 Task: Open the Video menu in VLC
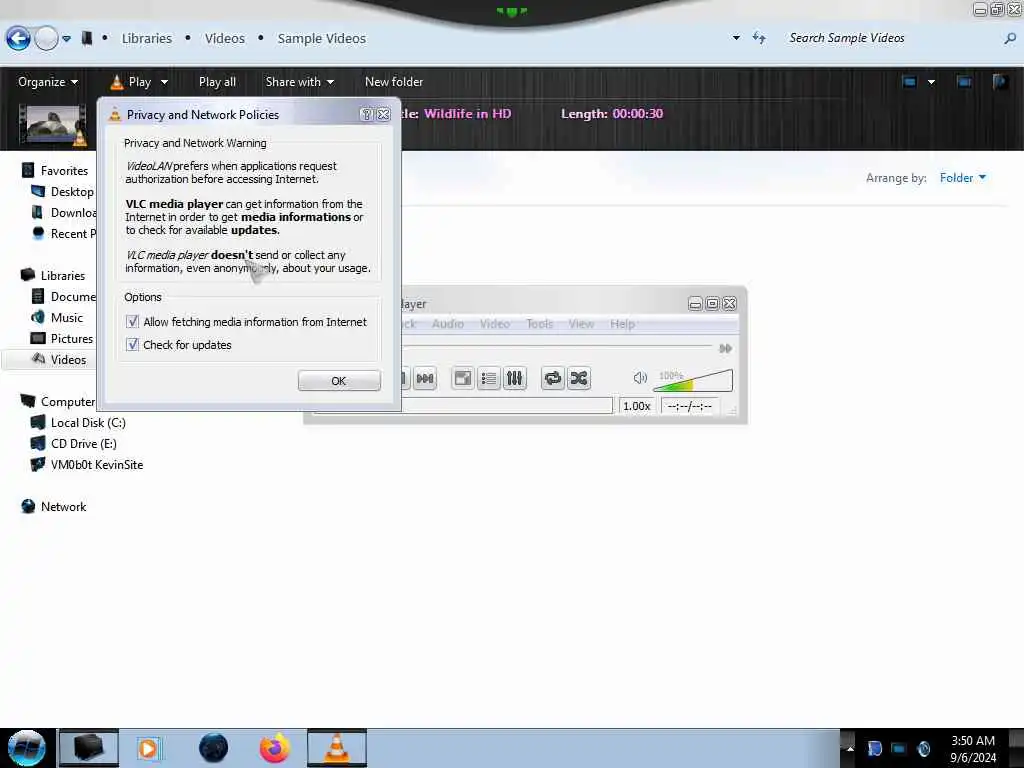[494, 323]
